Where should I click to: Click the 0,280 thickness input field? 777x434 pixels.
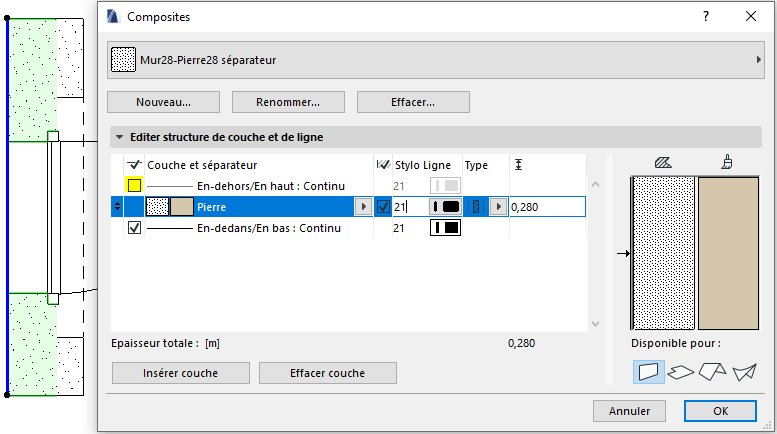[545, 207]
